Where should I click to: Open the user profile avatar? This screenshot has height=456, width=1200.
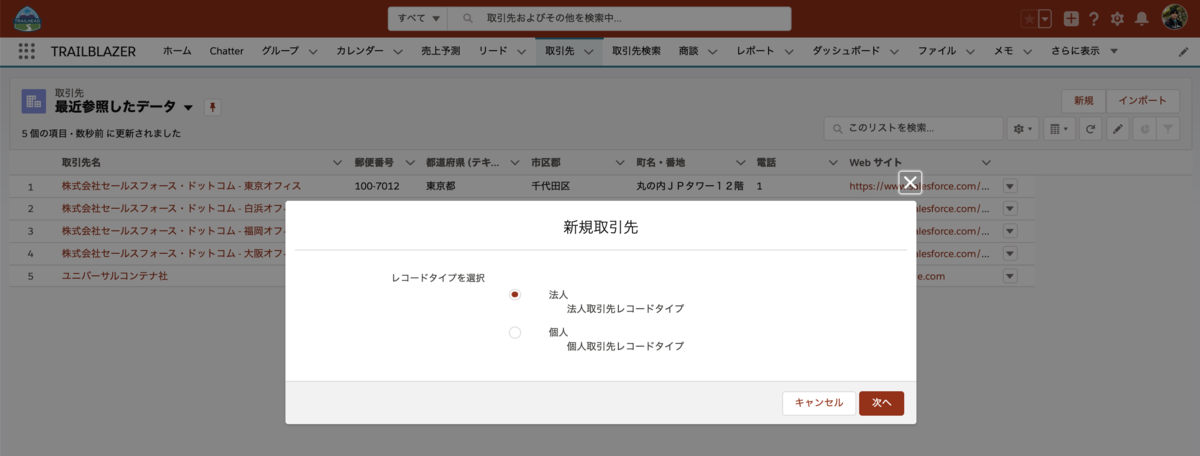tap(1174, 17)
